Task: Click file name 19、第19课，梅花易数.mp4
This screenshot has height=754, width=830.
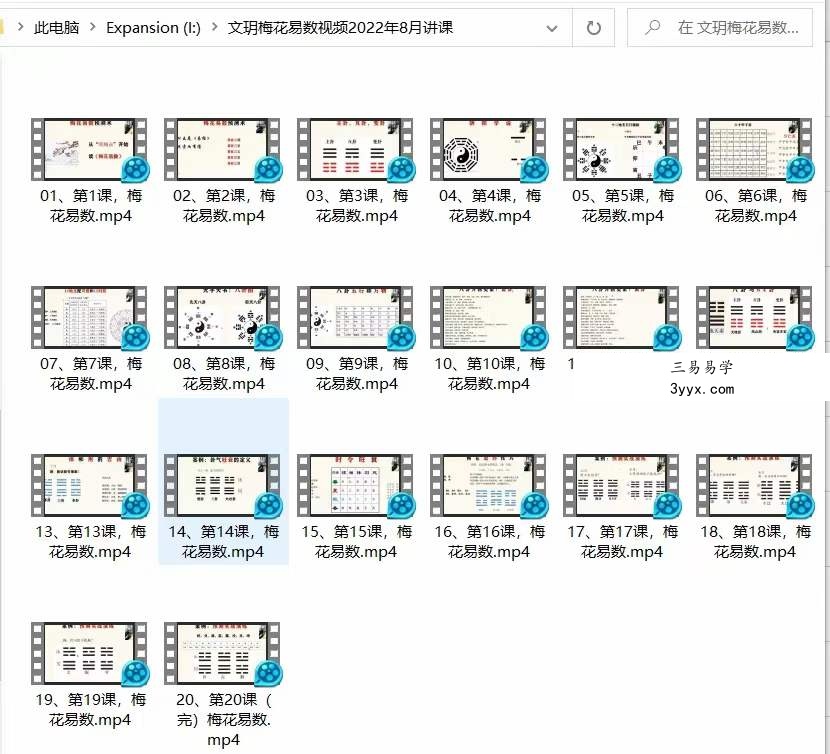Action: tap(91, 710)
